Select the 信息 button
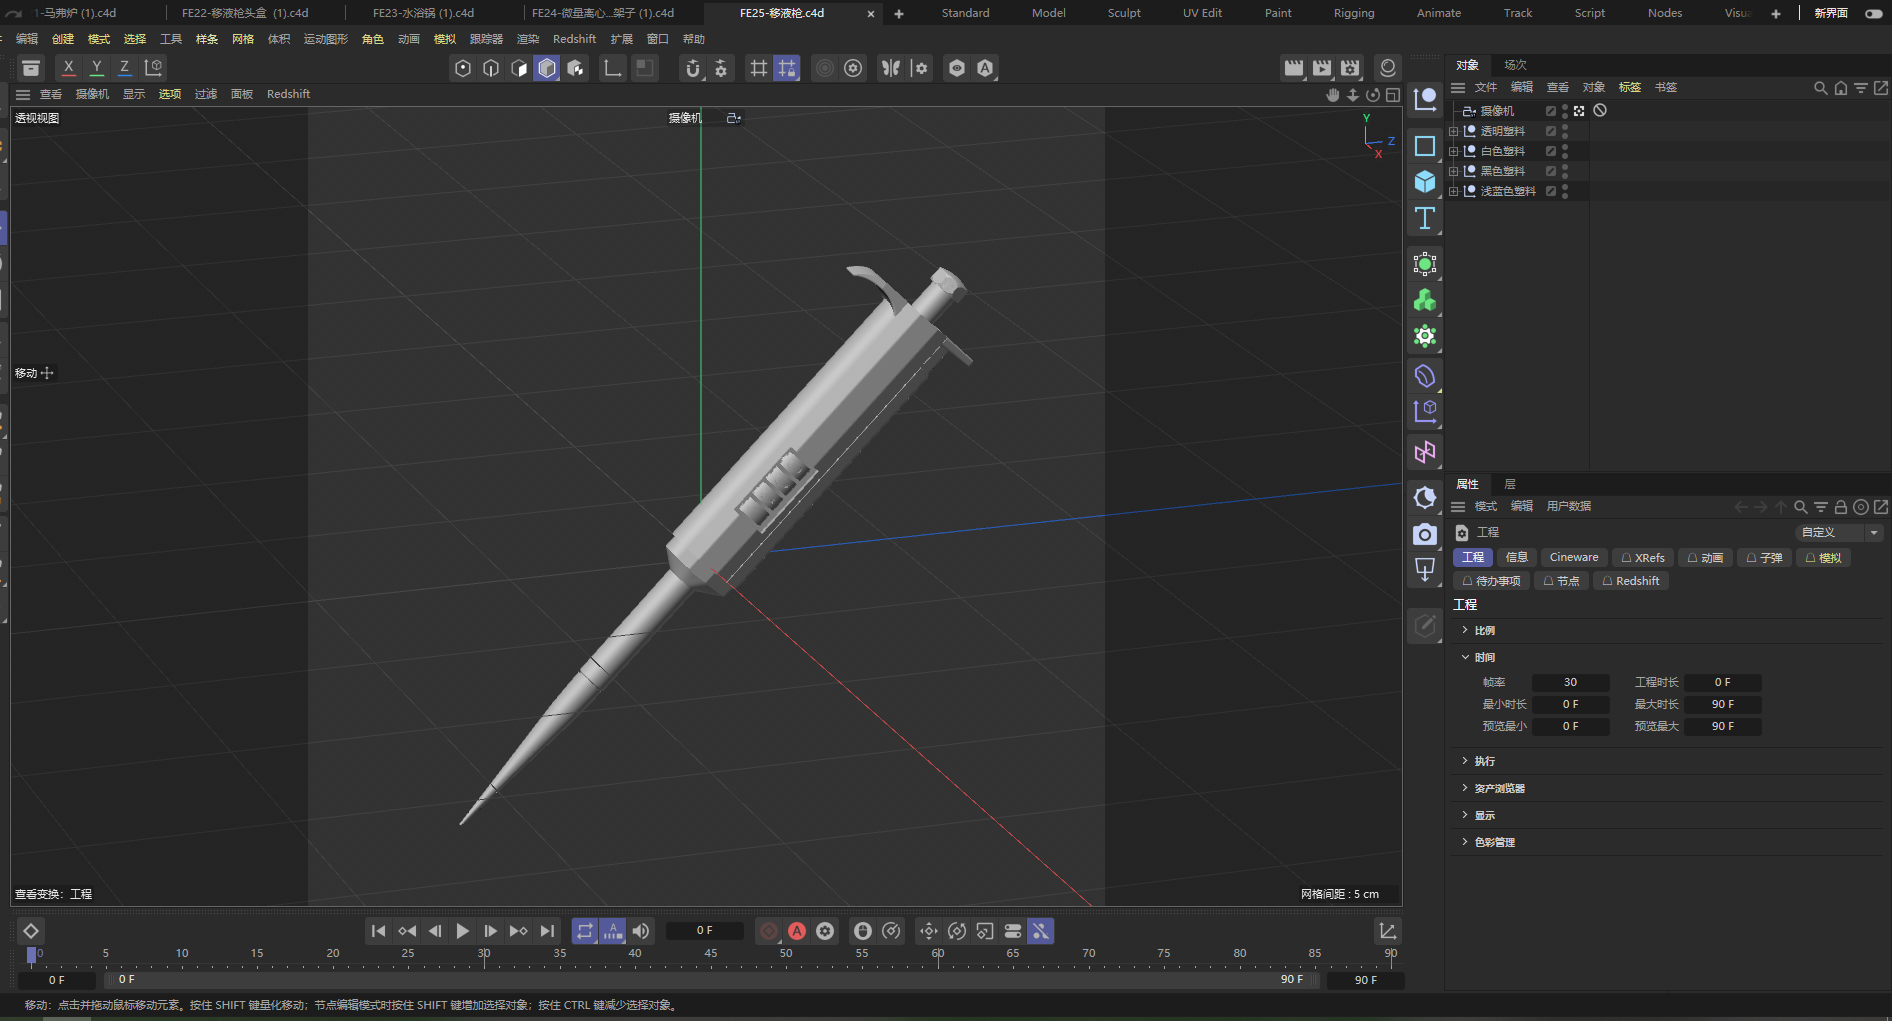The width and height of the screenshot is (1892, 1021). (1517, 558)
